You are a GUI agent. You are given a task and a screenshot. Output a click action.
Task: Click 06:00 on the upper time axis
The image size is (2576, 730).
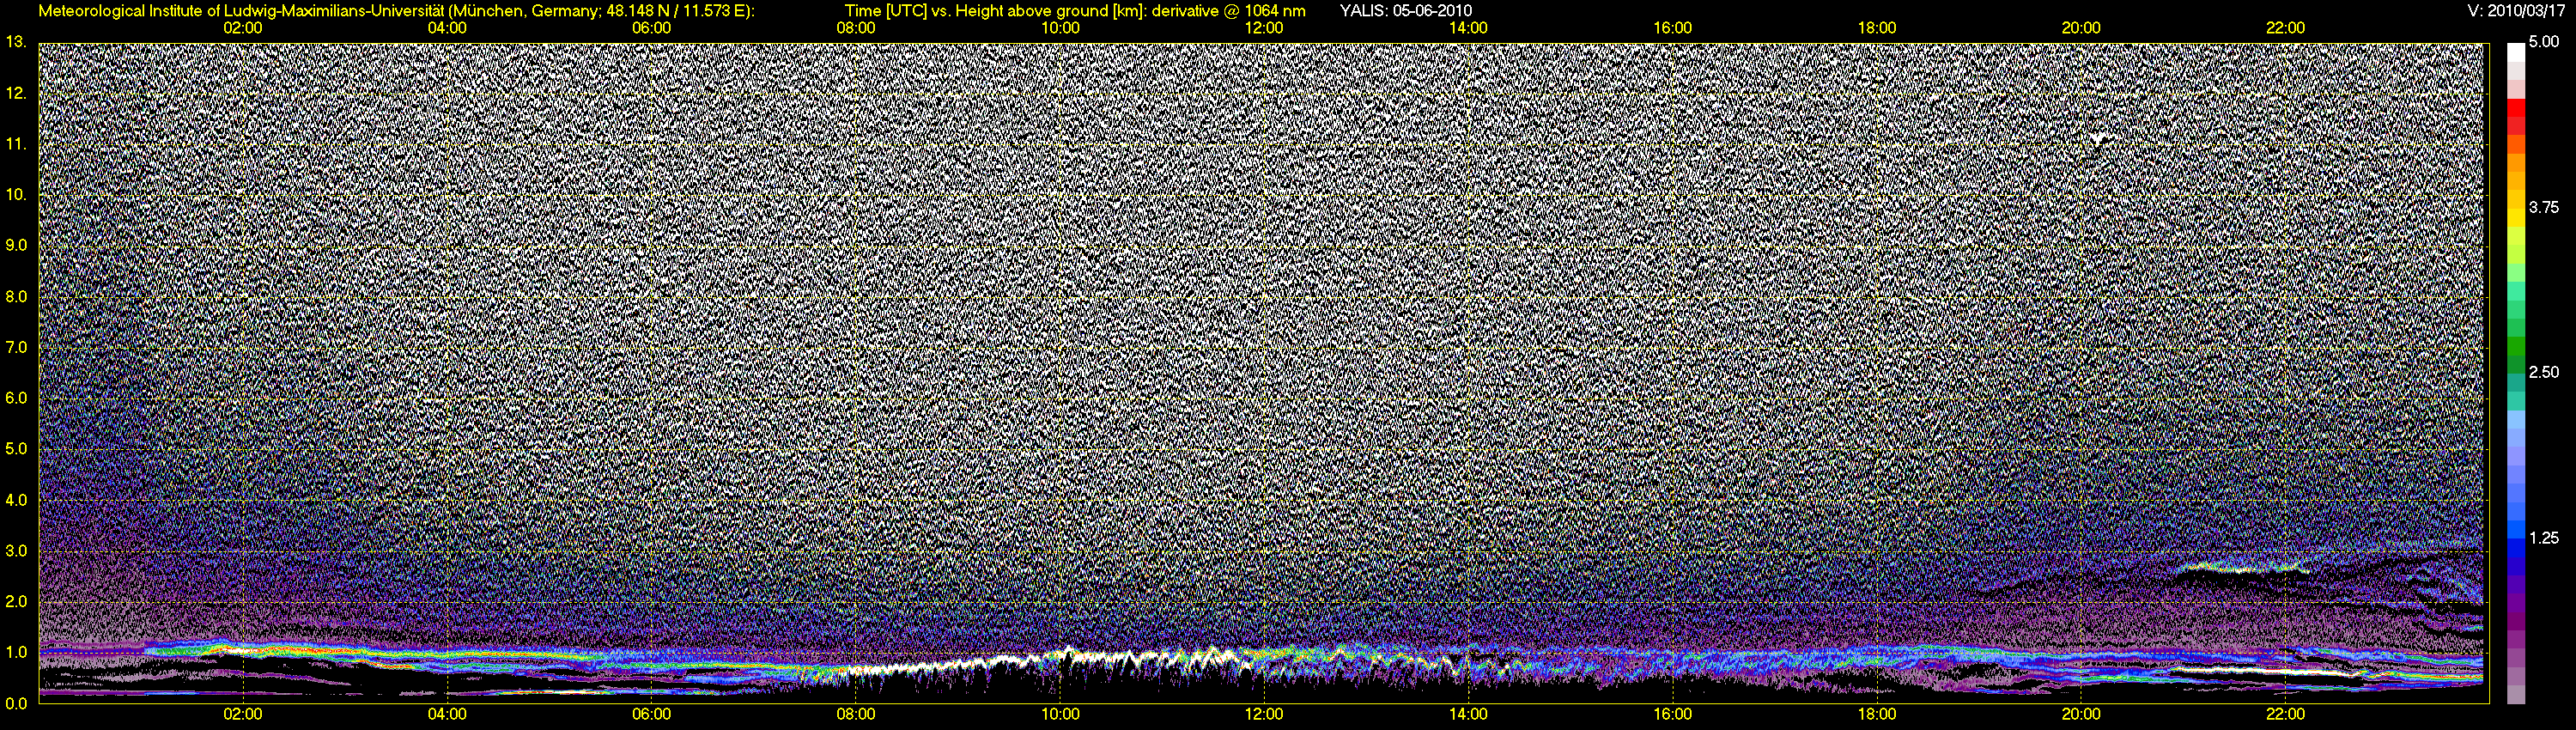pyautogui.click(x=651, y=28)
